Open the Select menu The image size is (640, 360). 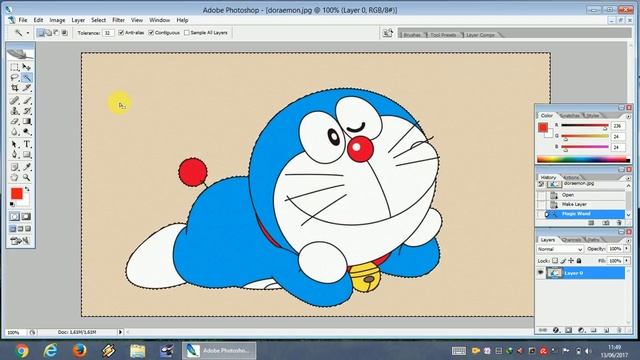point(98,20)
